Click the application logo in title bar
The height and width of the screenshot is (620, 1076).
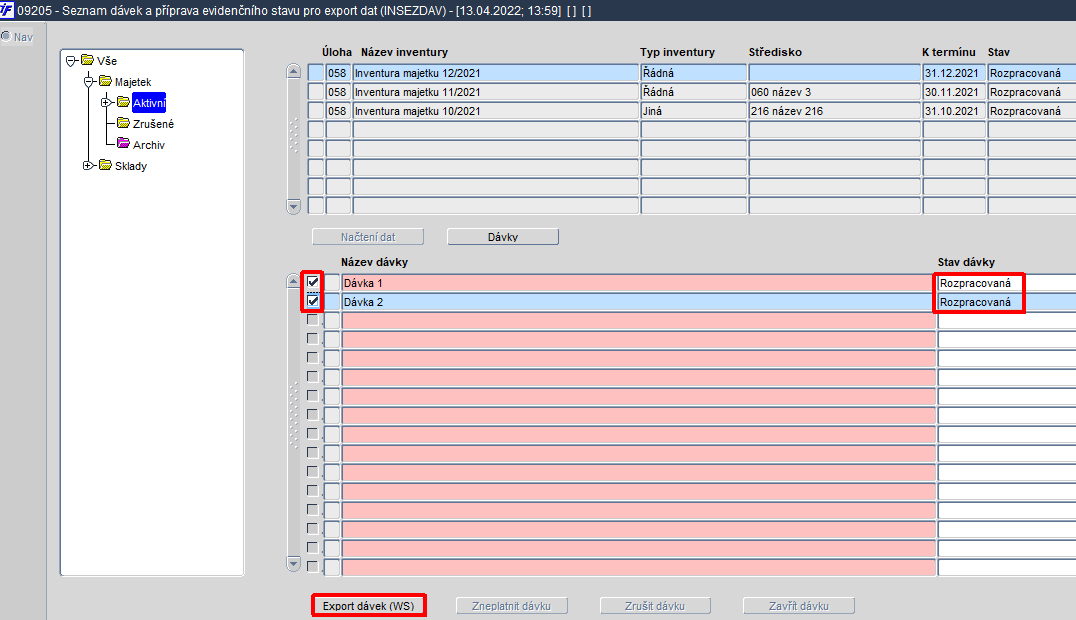[7, 10]
